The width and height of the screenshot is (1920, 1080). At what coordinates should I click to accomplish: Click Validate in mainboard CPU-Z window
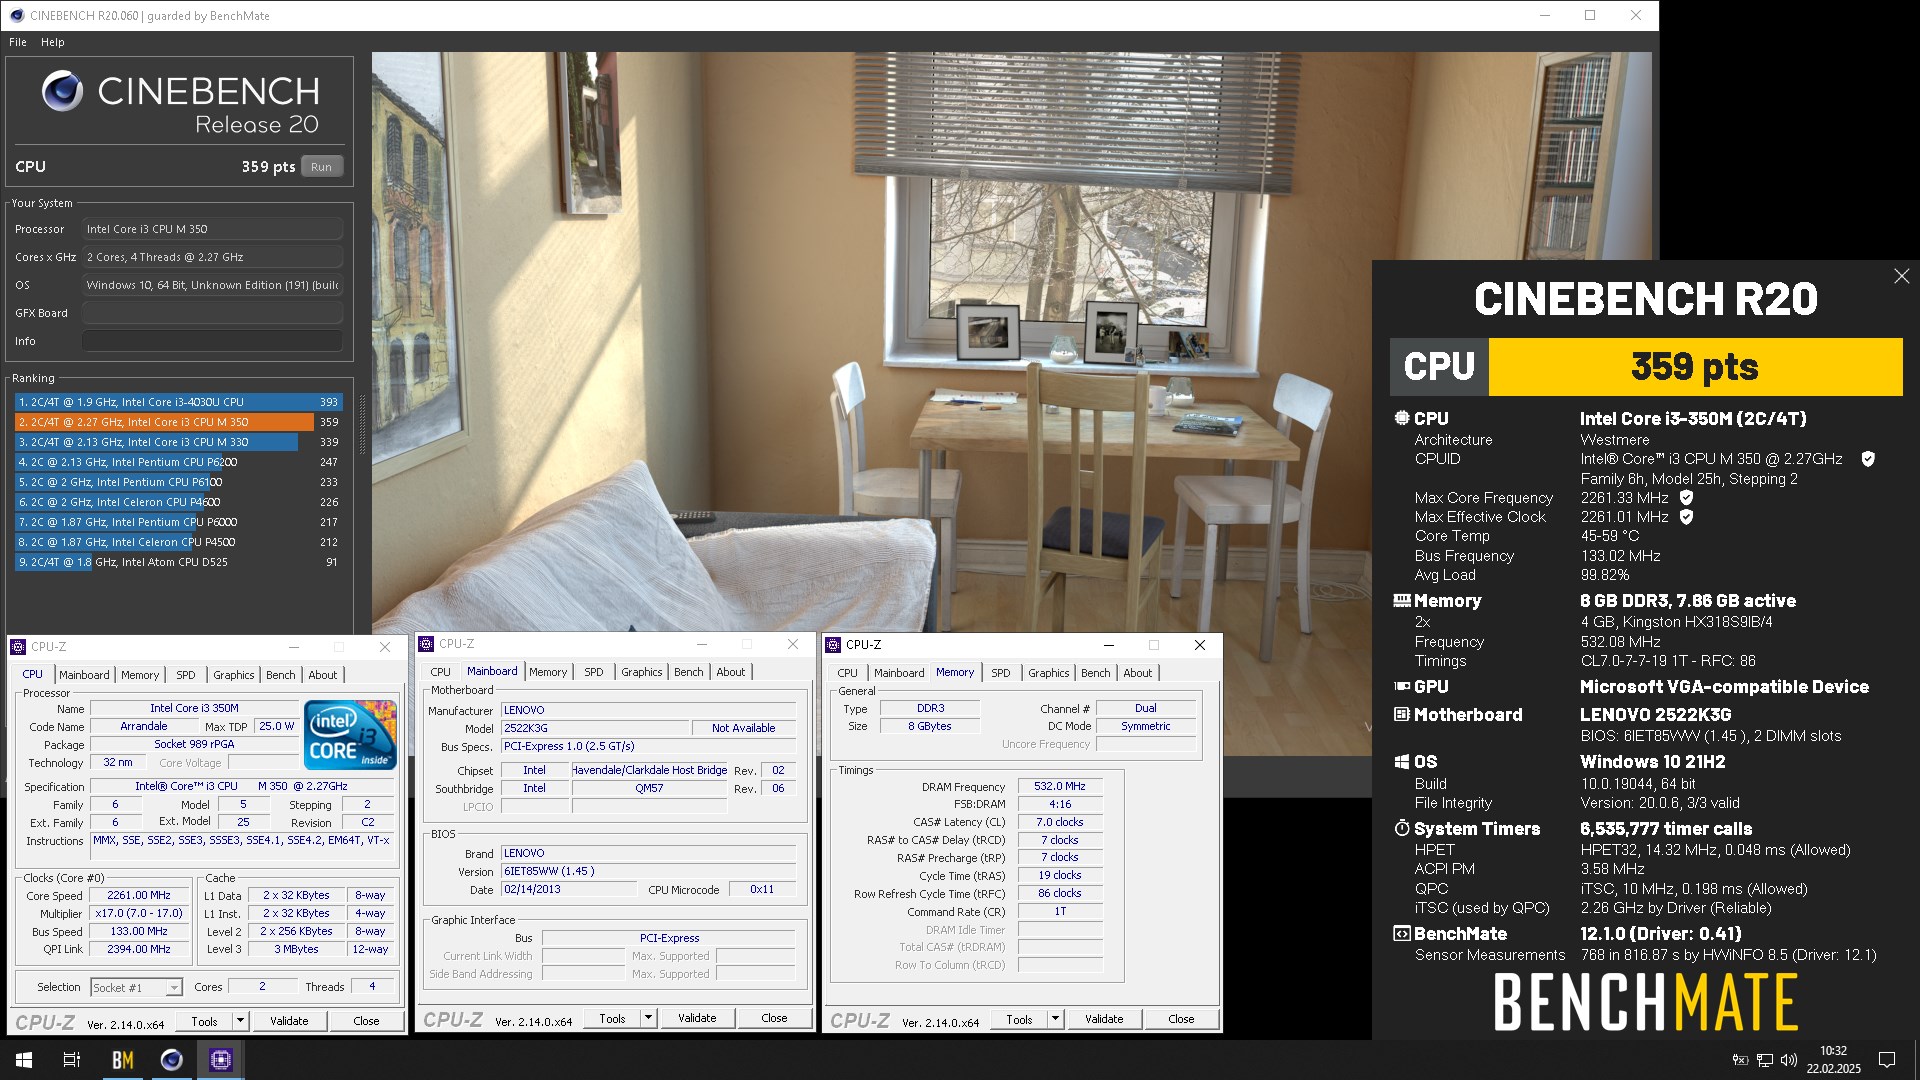pos(697,1018)
